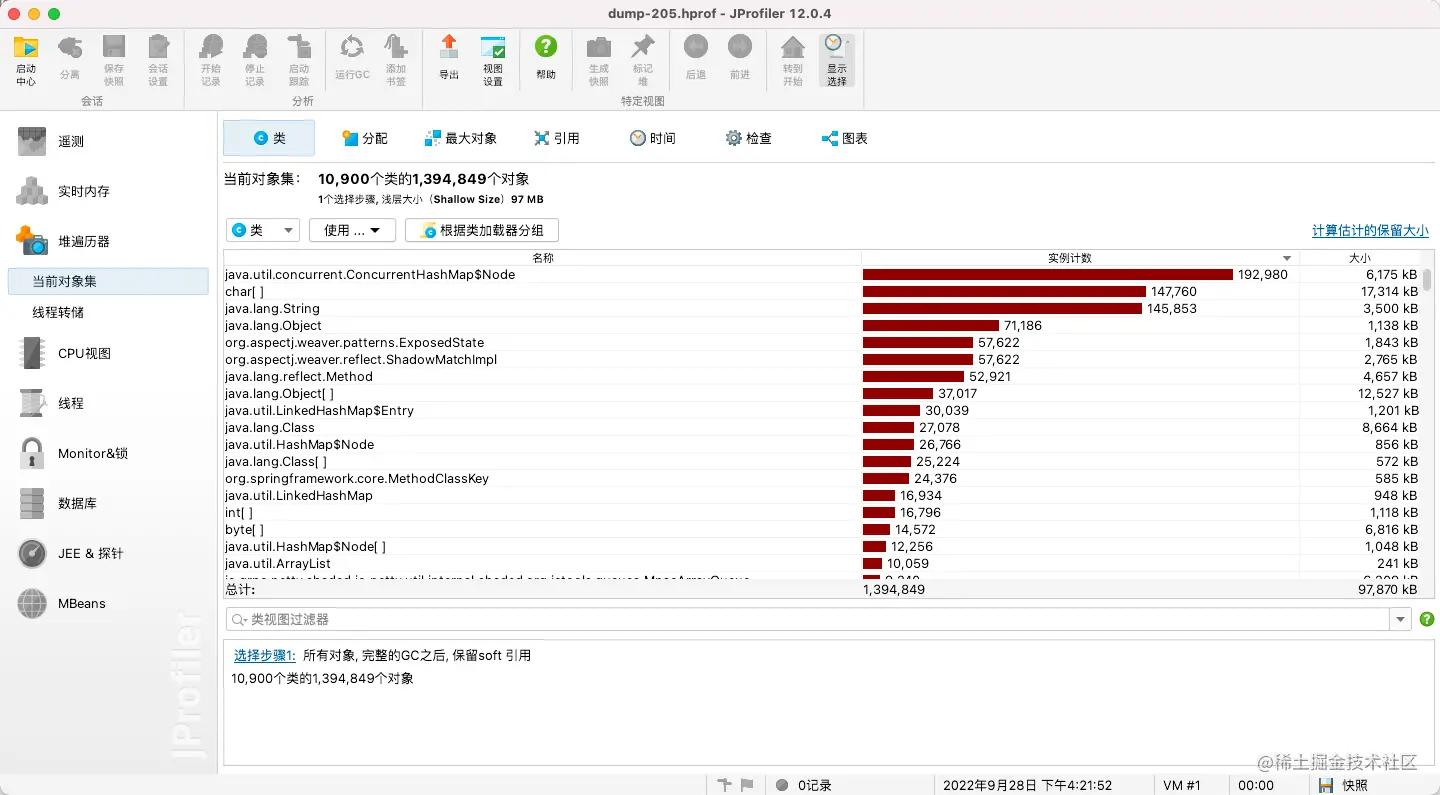
Task: Select the byte[ ] row
Action: (822, 529)
